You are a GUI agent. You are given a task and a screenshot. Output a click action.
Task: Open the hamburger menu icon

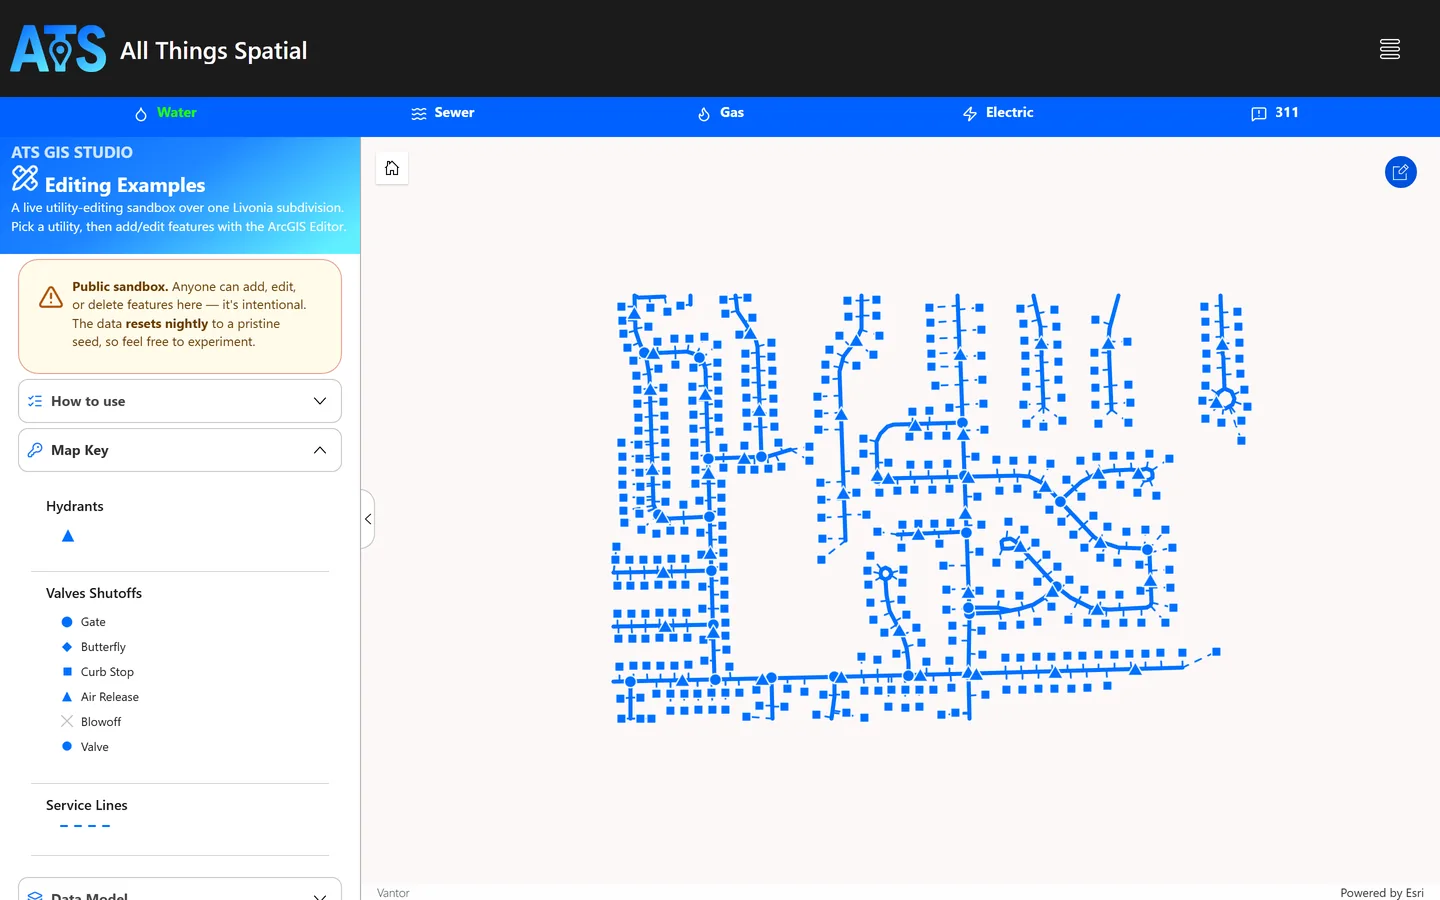click(x=1390, y=49)
